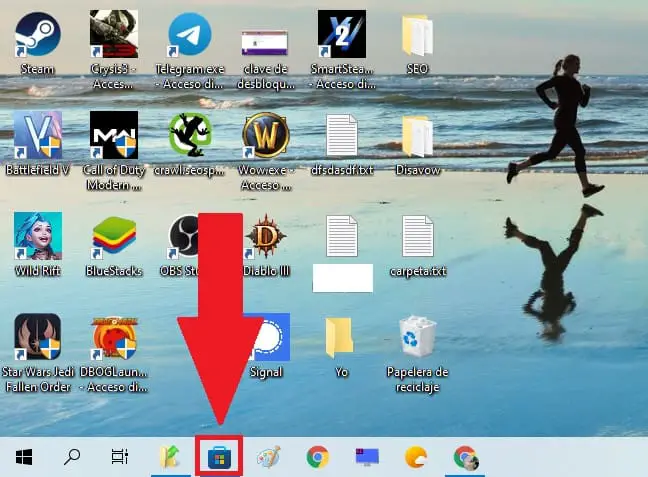
Task: Open Chrome with profile picture on taskbar
Action: [x=466, y=458]
